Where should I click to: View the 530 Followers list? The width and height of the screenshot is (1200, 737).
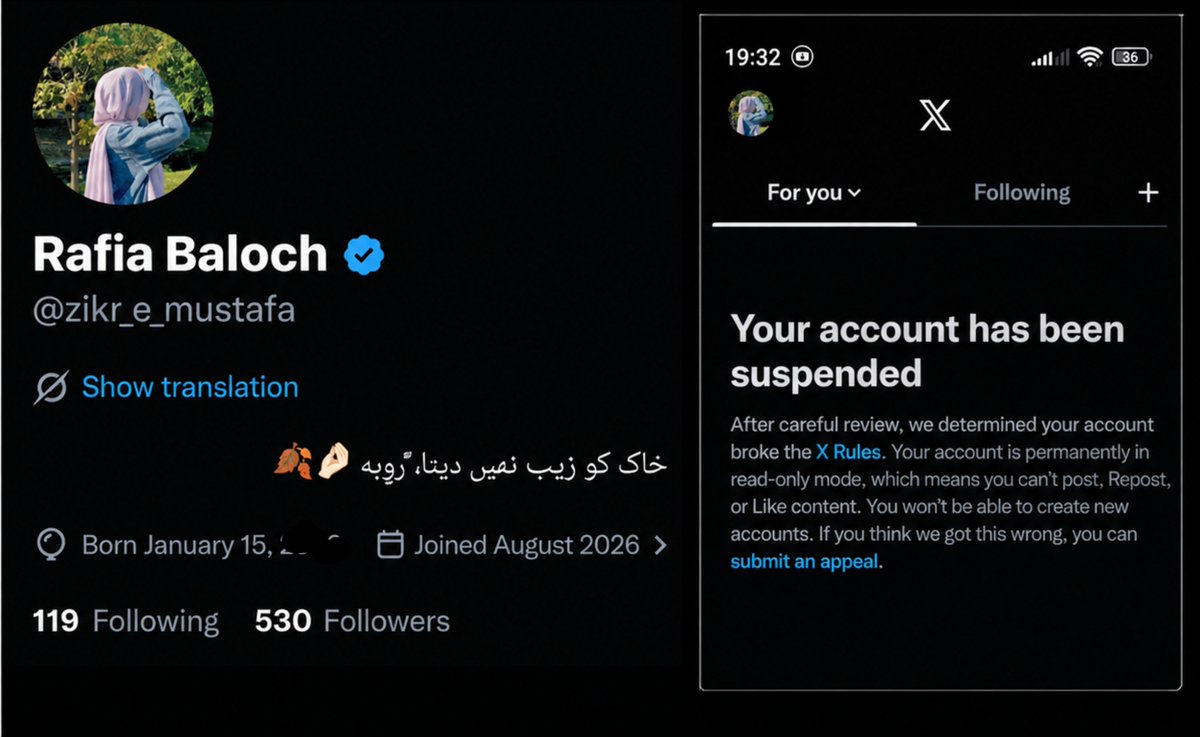point(352,621)
